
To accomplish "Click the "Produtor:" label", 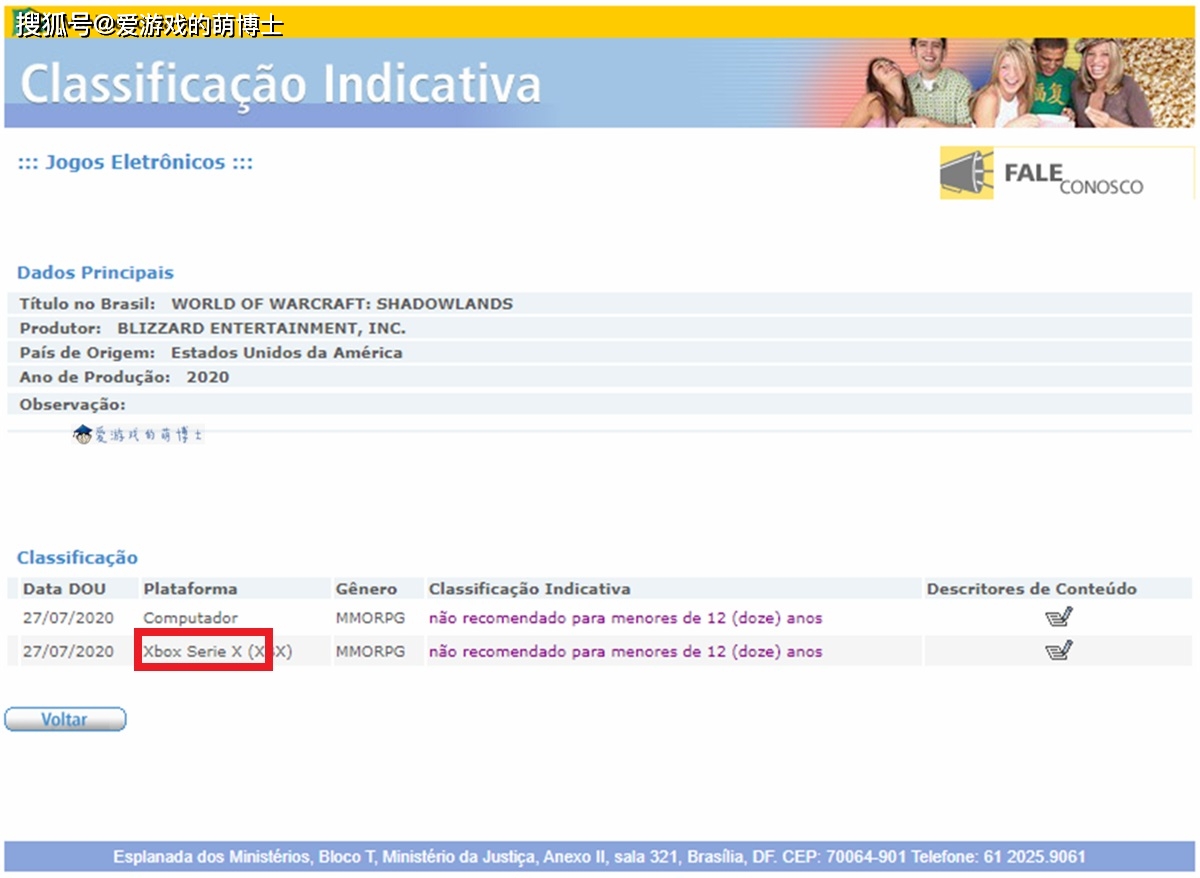I will 61,328.
